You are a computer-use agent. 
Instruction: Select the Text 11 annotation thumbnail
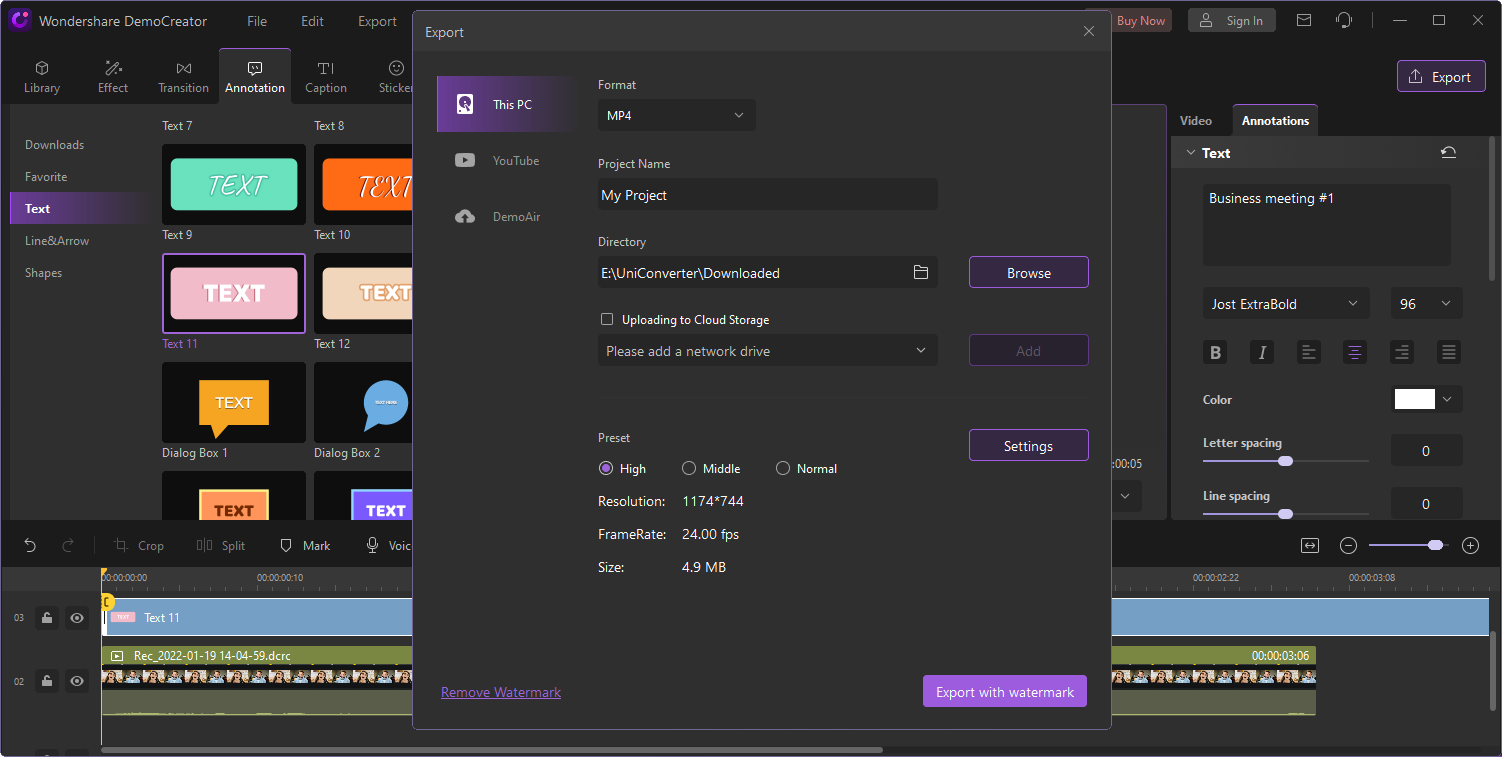click(234, 293)
